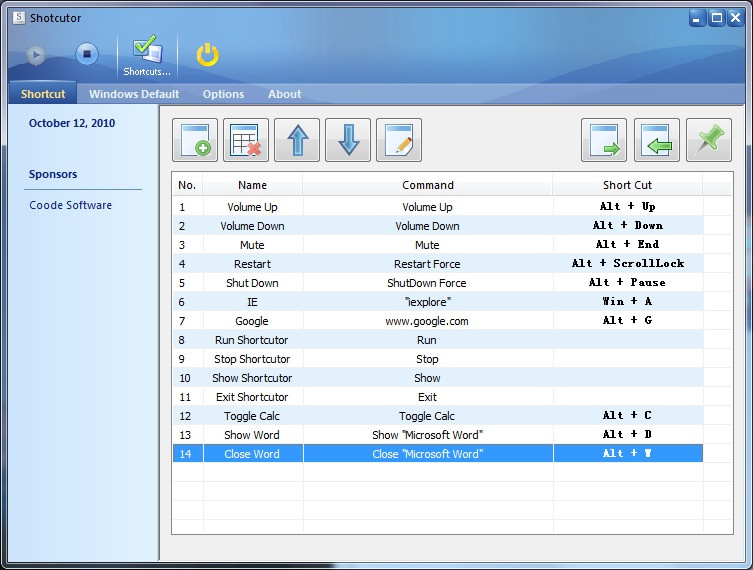Click row number 1 cell
The height and width of the screenshot is (570, 753).
(x=188, y=207)
